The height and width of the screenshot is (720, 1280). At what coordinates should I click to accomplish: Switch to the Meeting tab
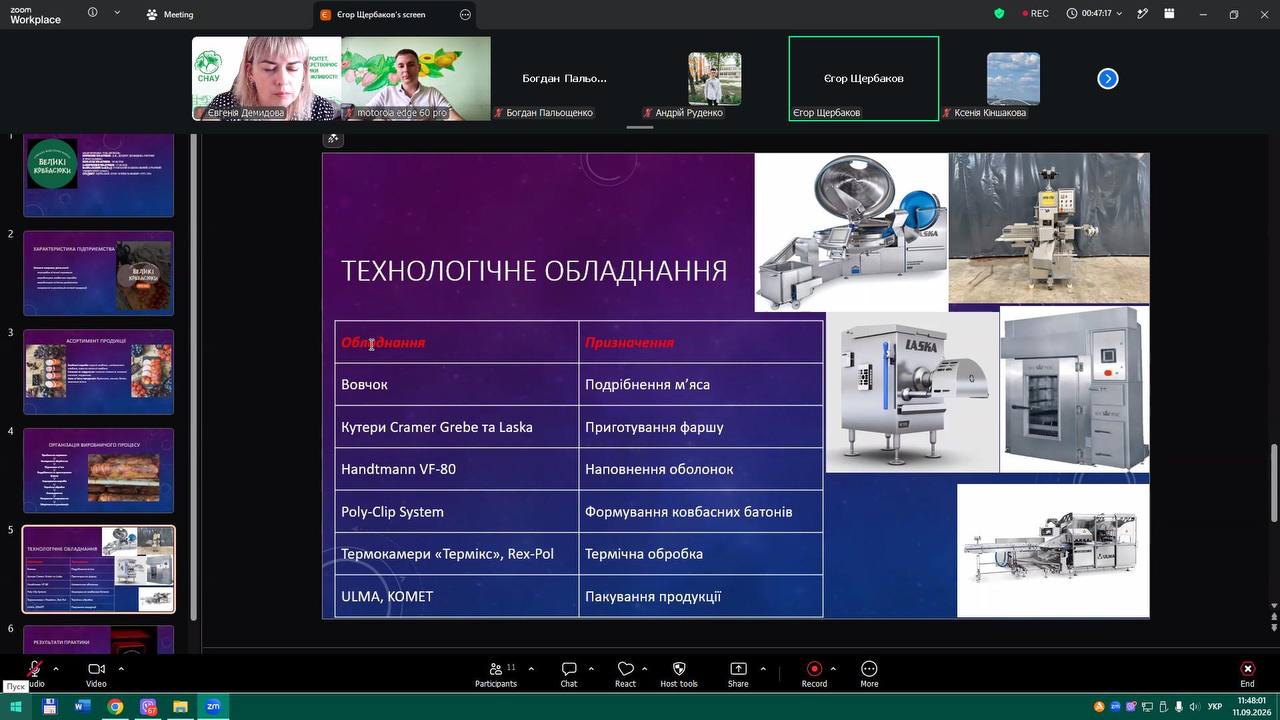pos(170,14)
